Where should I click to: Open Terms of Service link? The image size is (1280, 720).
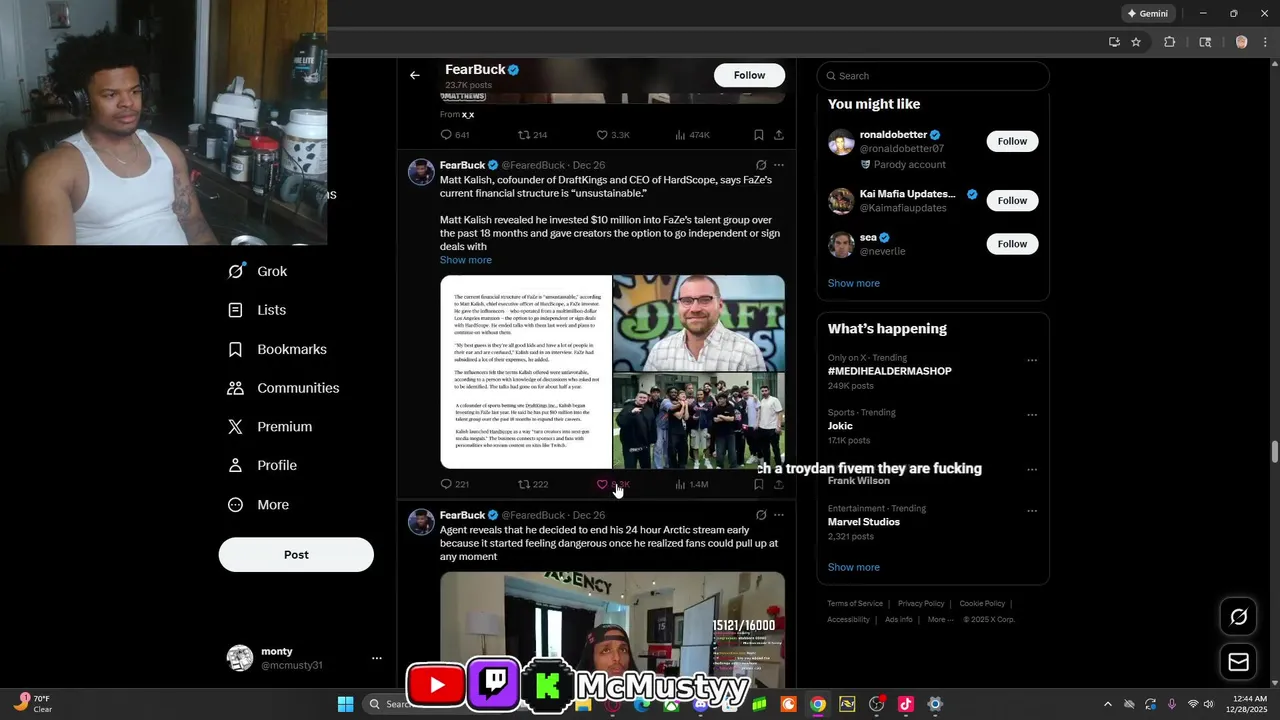click(855, 604)
